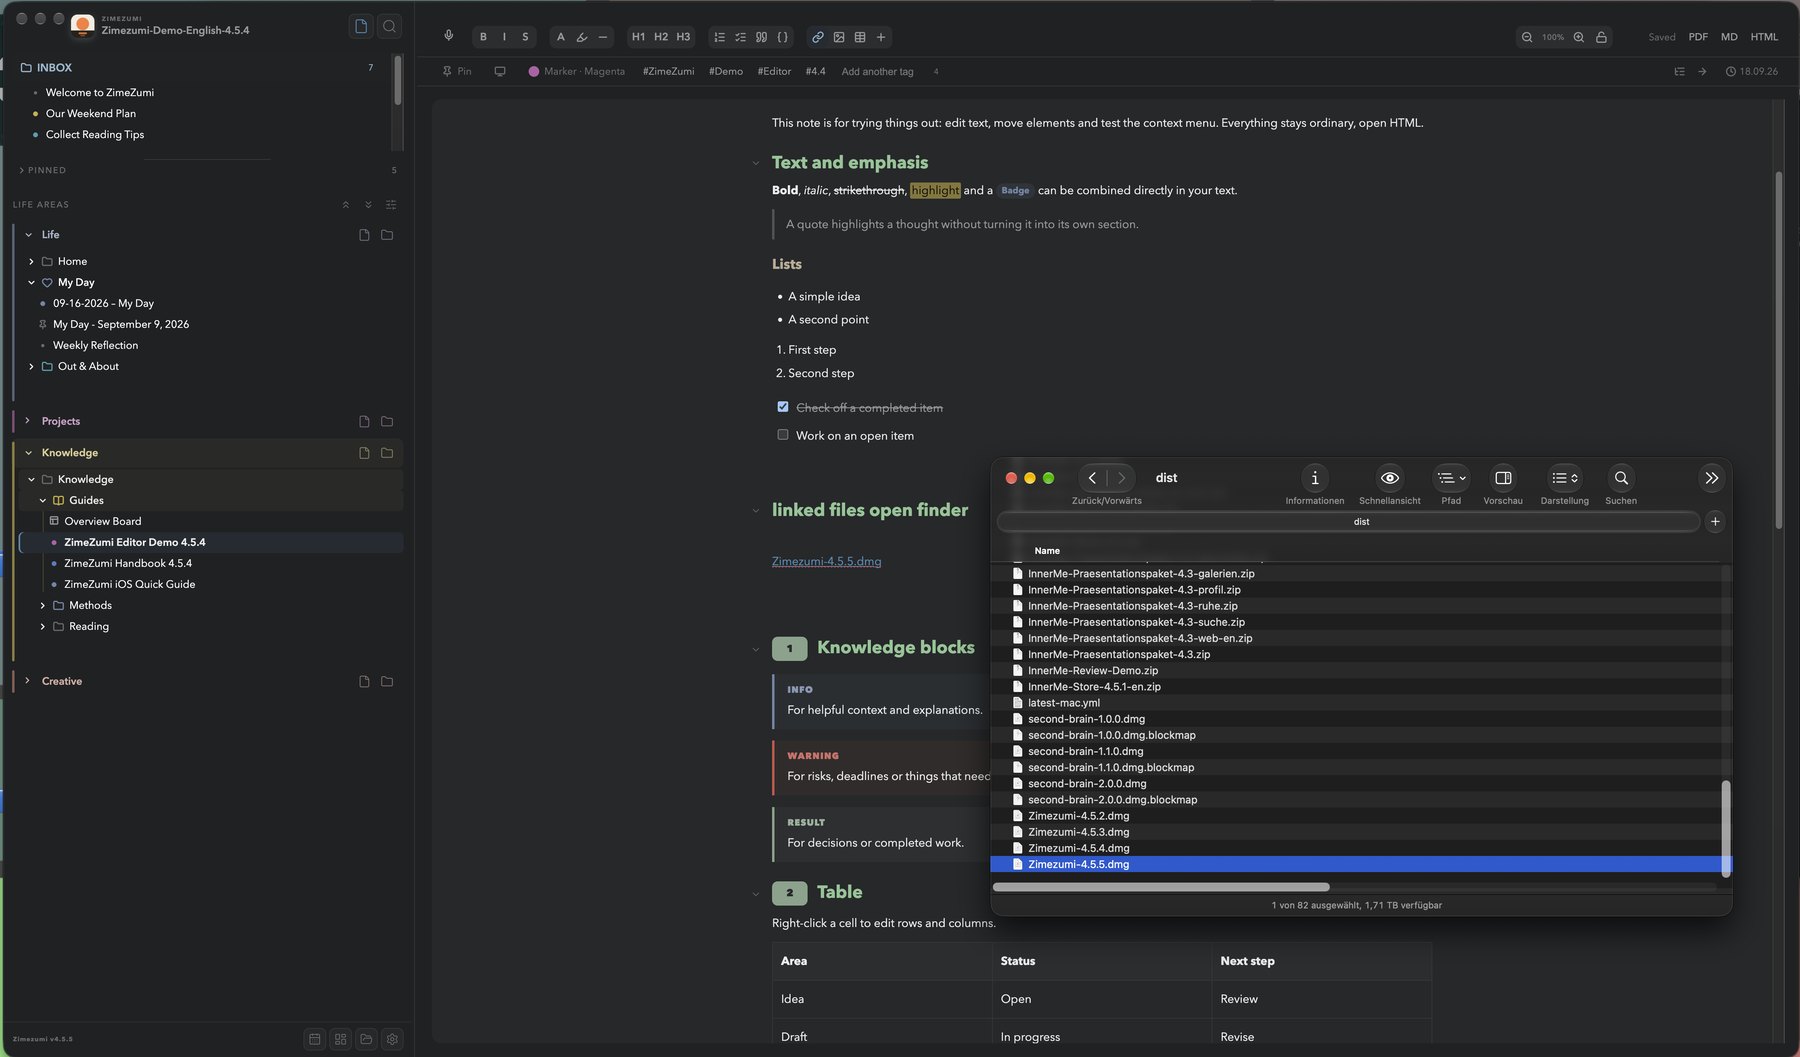Export the note as PDF
Image resolution: width=1800 pixels, height=1057 pixels.
tap(1698, 37)
